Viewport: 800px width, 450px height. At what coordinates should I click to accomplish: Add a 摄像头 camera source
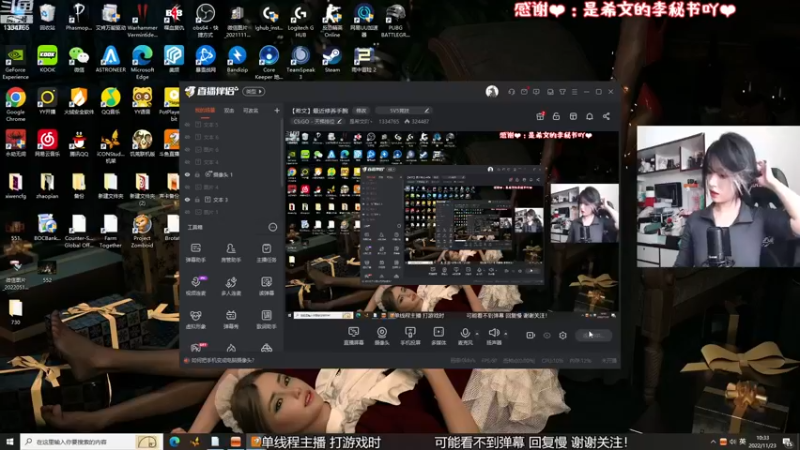click(x=382, y=336)
